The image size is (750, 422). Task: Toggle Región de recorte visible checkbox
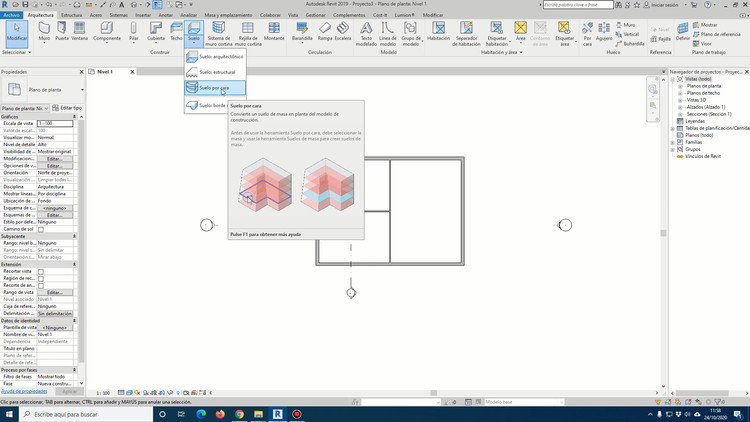tap(41, 278)
